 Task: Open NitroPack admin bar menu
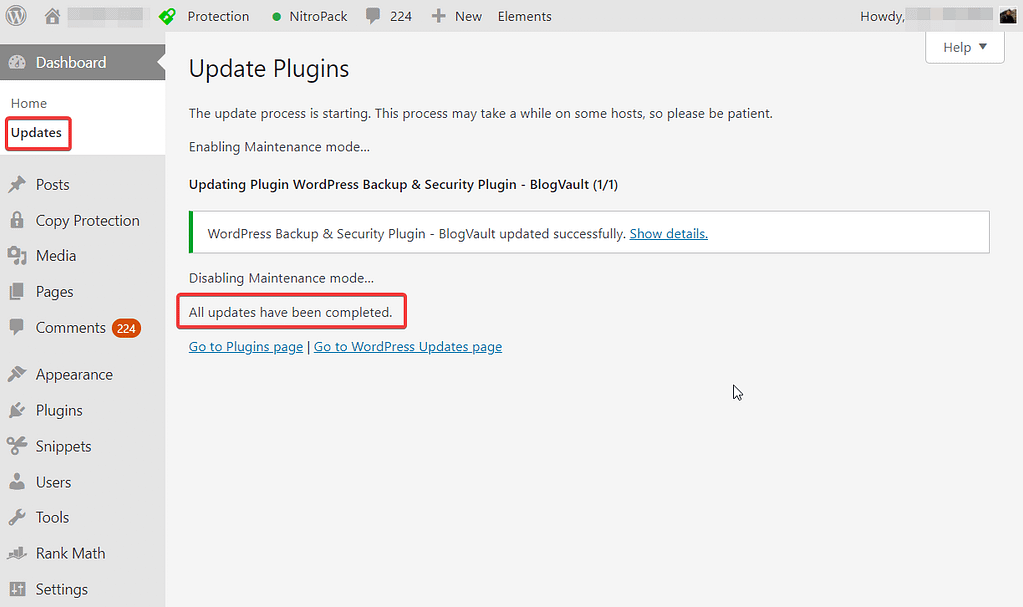coord(318,16)
